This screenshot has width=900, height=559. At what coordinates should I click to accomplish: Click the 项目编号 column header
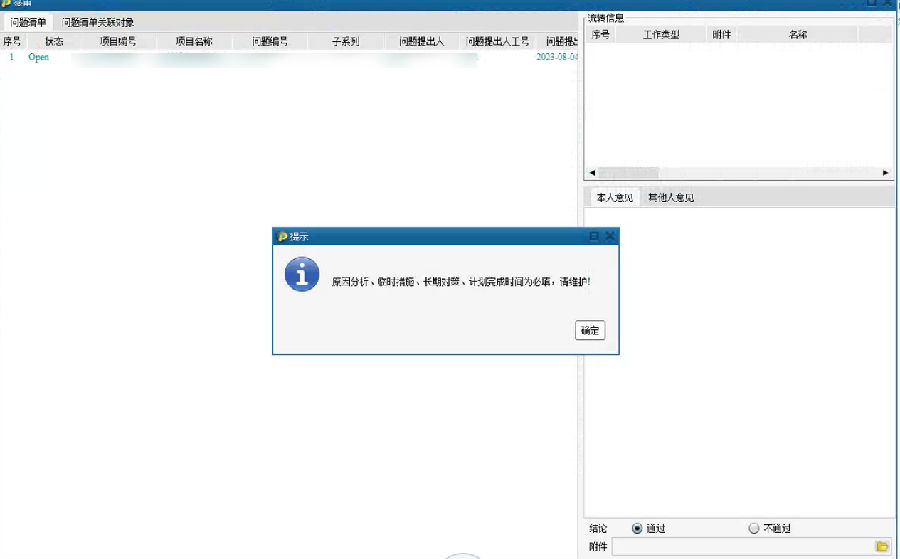pos(118,41)
